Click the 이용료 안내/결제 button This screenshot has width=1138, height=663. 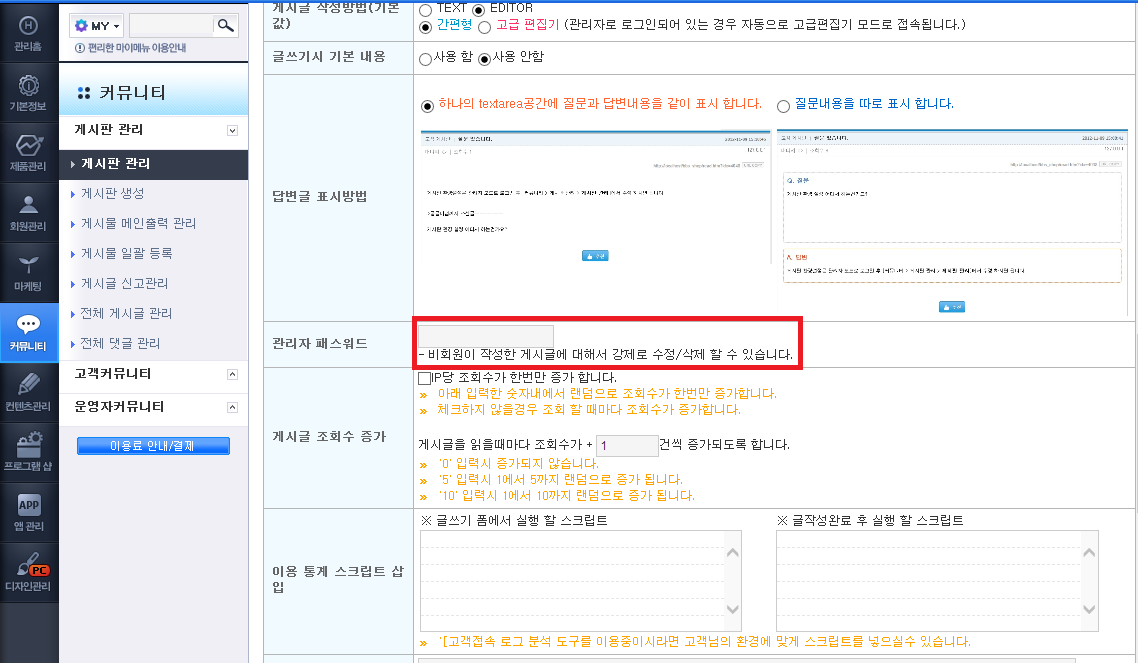tap(153, 445)
